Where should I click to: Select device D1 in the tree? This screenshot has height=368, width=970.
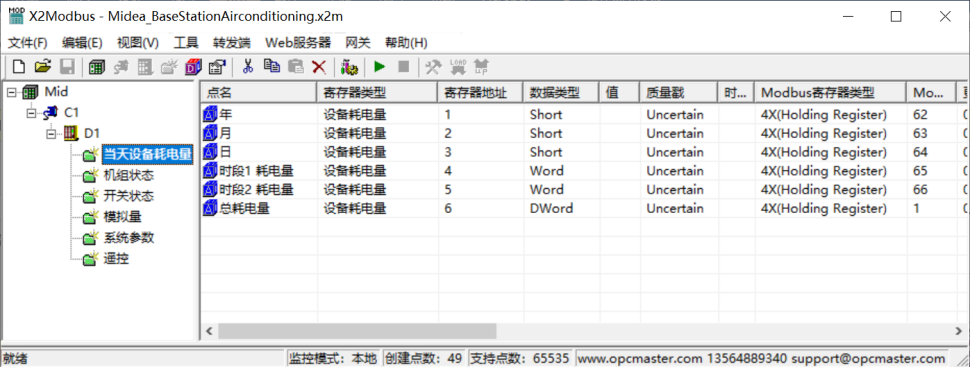92,133
